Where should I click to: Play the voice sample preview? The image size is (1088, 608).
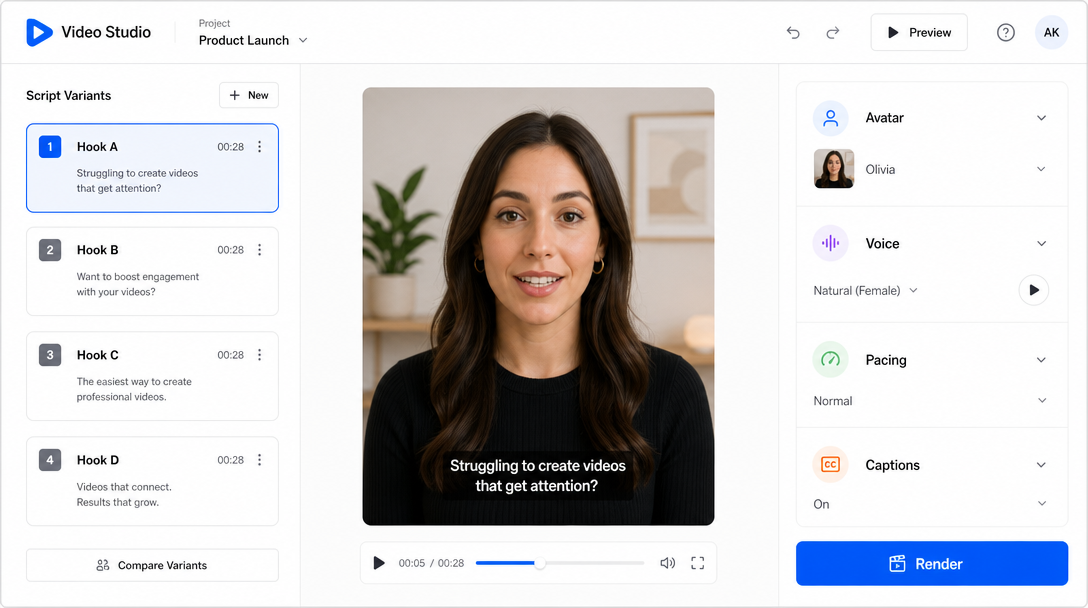click(x=1033, y=290)
